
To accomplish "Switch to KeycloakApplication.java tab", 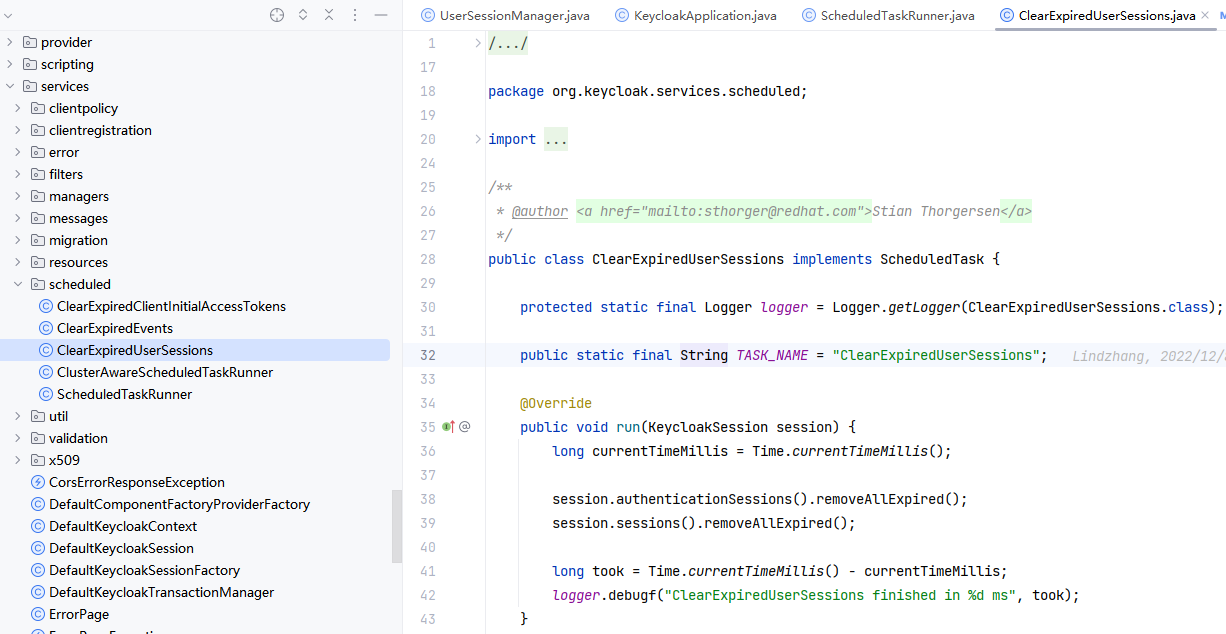I will pos(696,15).
